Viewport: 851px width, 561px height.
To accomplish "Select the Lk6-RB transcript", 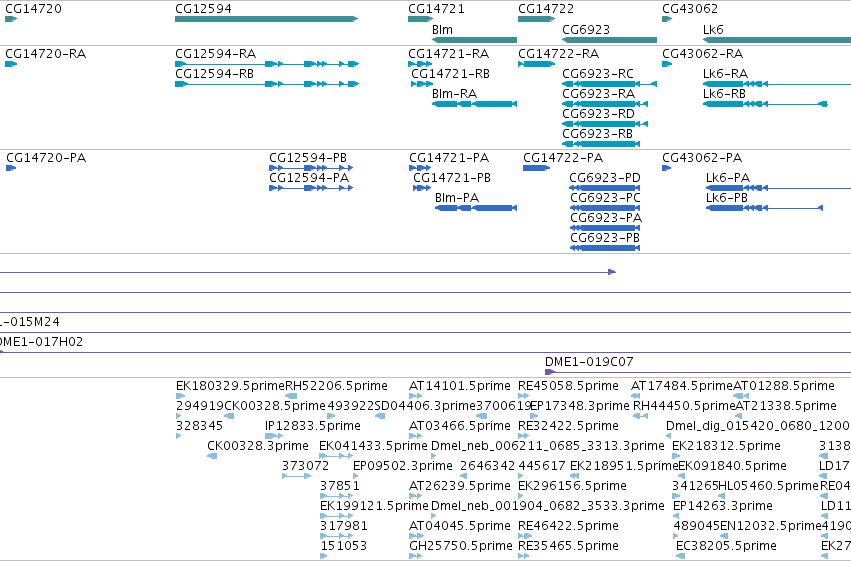I will [765, 104].
